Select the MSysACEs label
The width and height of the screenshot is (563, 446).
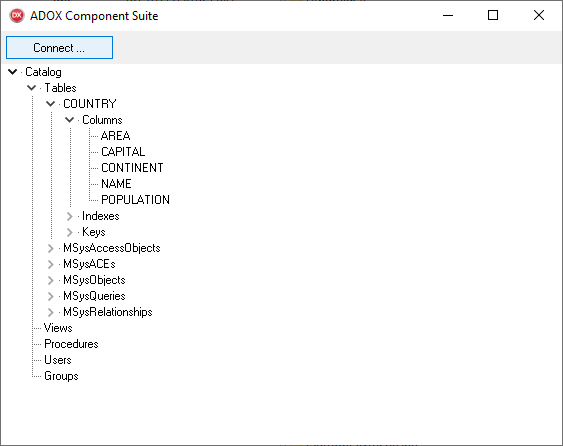89,264
